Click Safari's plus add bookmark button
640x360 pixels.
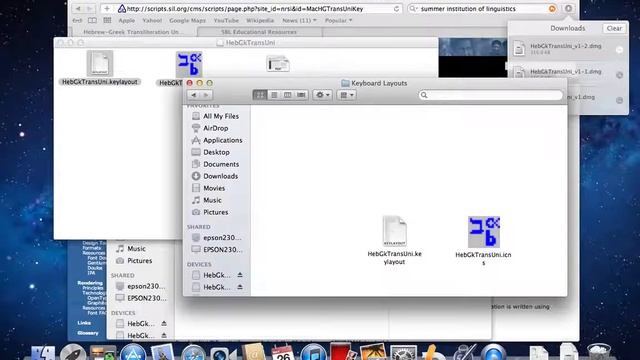click(x=107, y=9)
